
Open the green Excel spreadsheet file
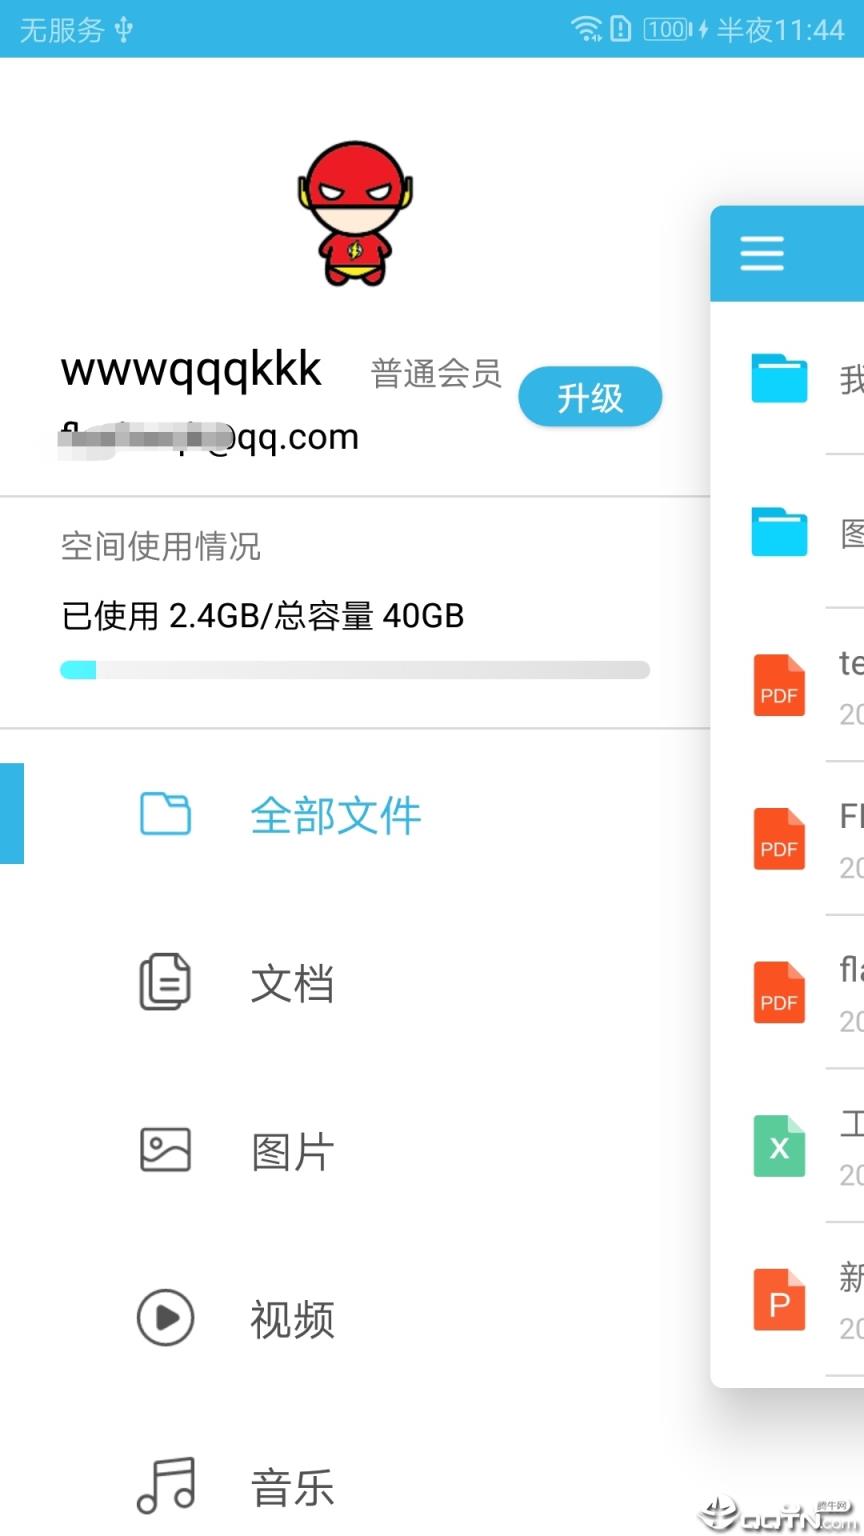point(779,1146)
